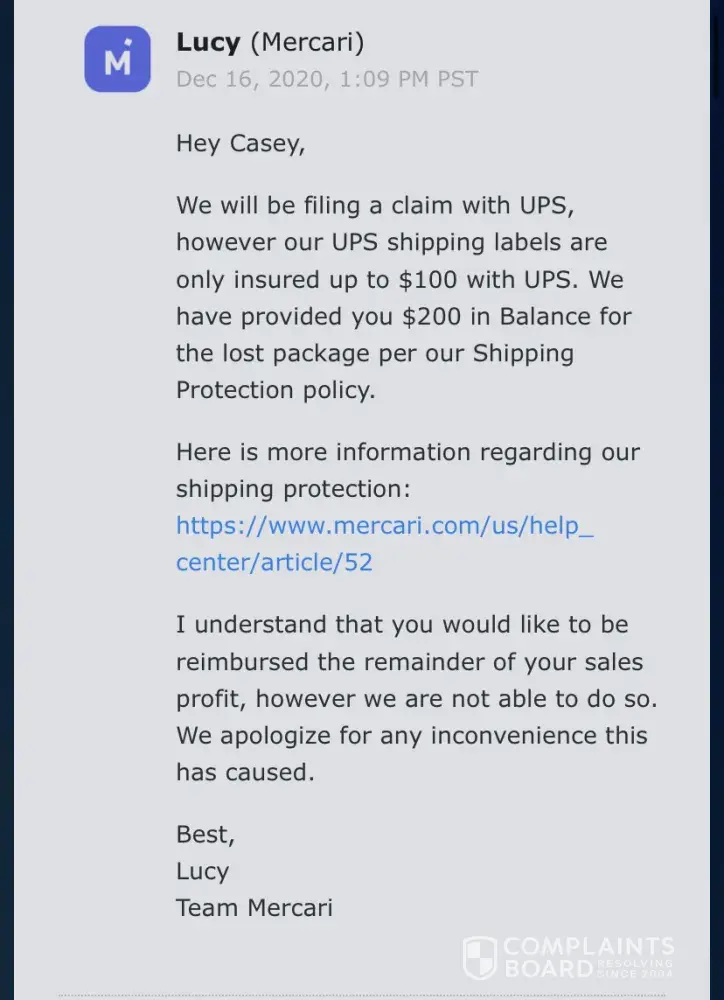Click "We will be filing a claim" line

click(372, 205)
